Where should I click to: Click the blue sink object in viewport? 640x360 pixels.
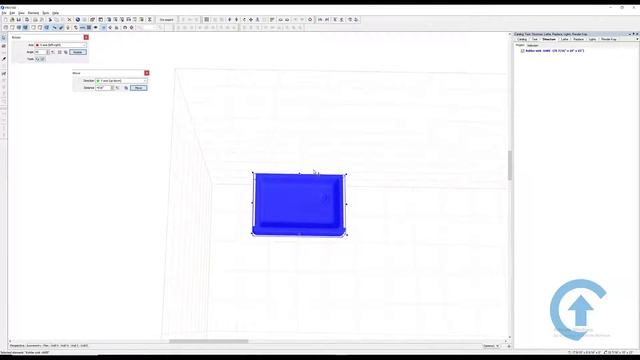point(299,204)
